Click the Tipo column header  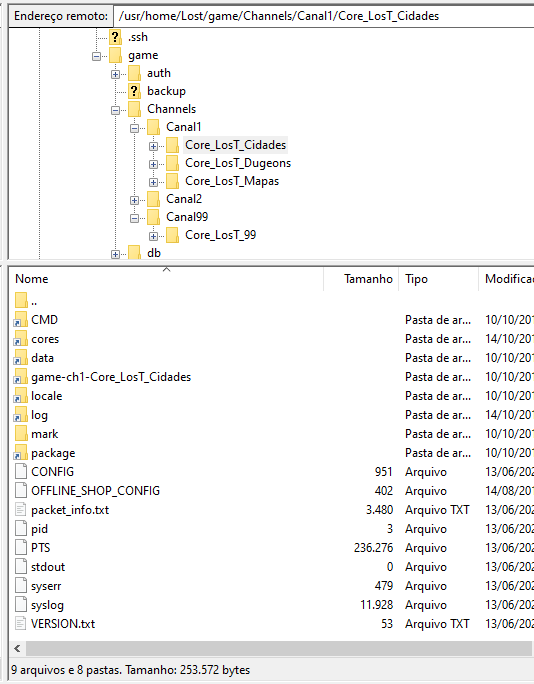438,279
